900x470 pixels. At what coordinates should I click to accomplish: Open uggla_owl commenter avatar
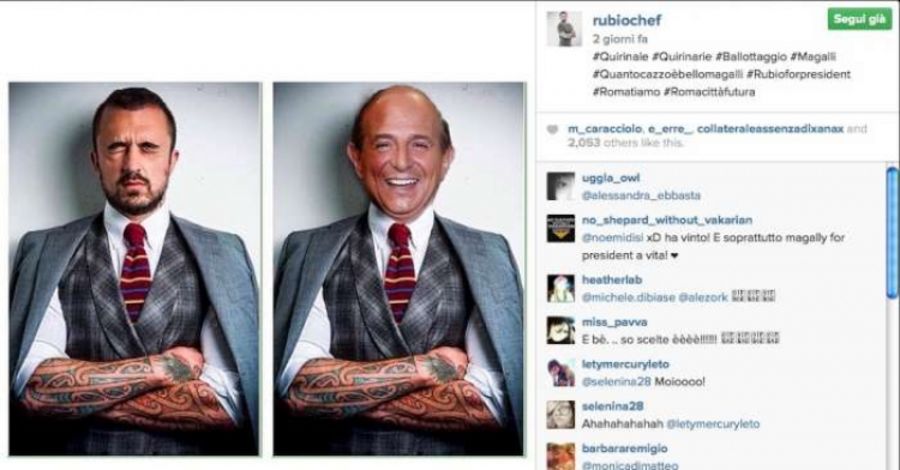(561, 186)
